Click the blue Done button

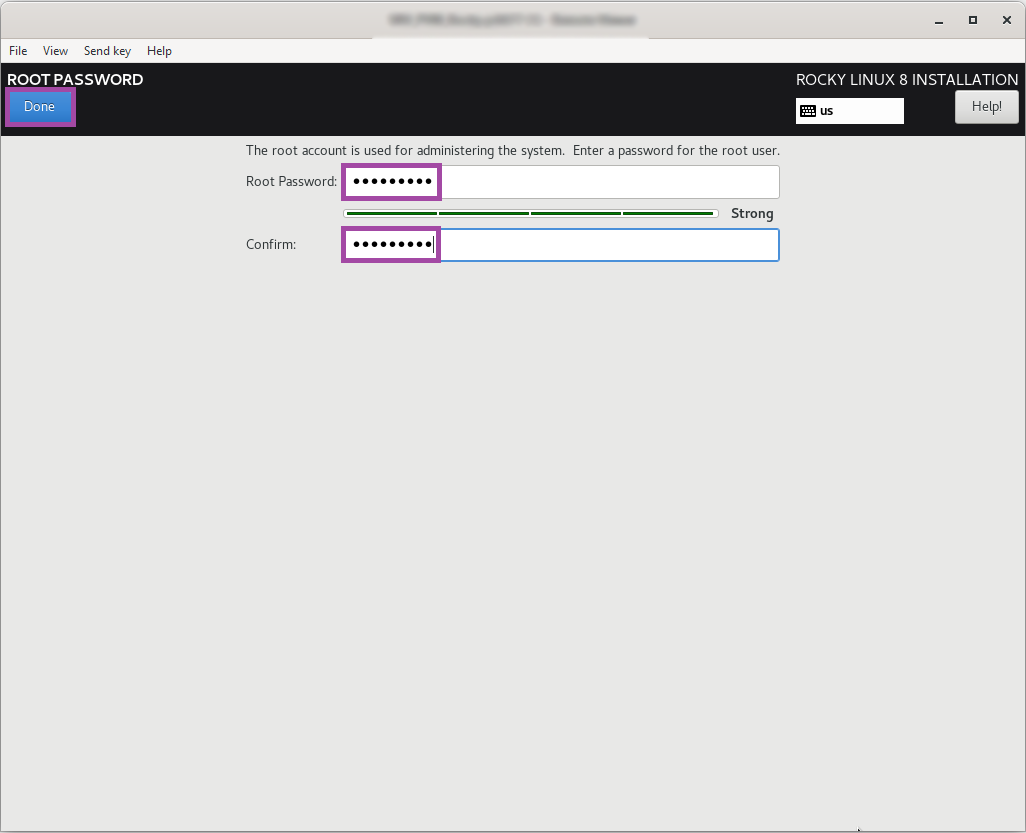(x=40, y=107)
